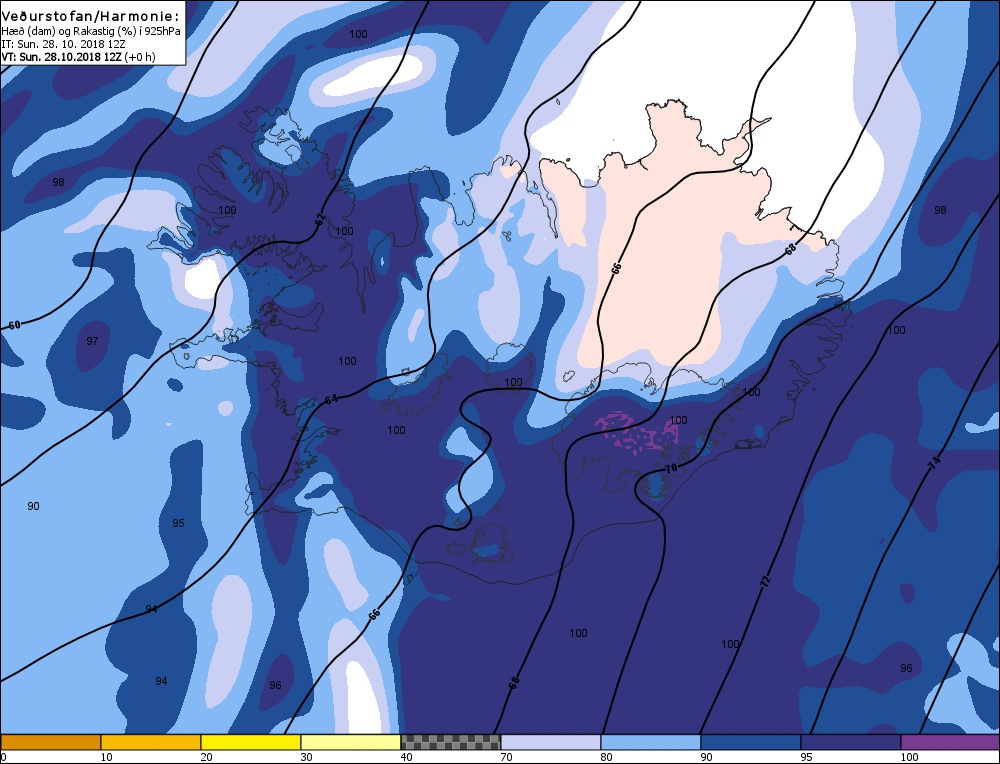Viewport: 1000px width, 764px height.
Task: Select the purple above-100% legend swatch
Action: pos(950,742)
